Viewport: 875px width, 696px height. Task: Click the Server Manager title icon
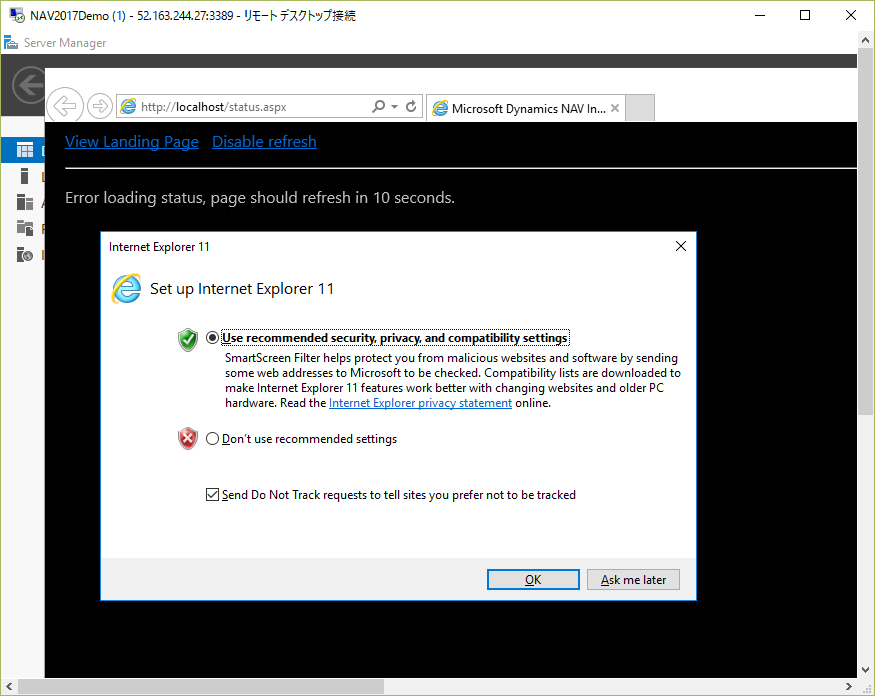coord(11,42)
